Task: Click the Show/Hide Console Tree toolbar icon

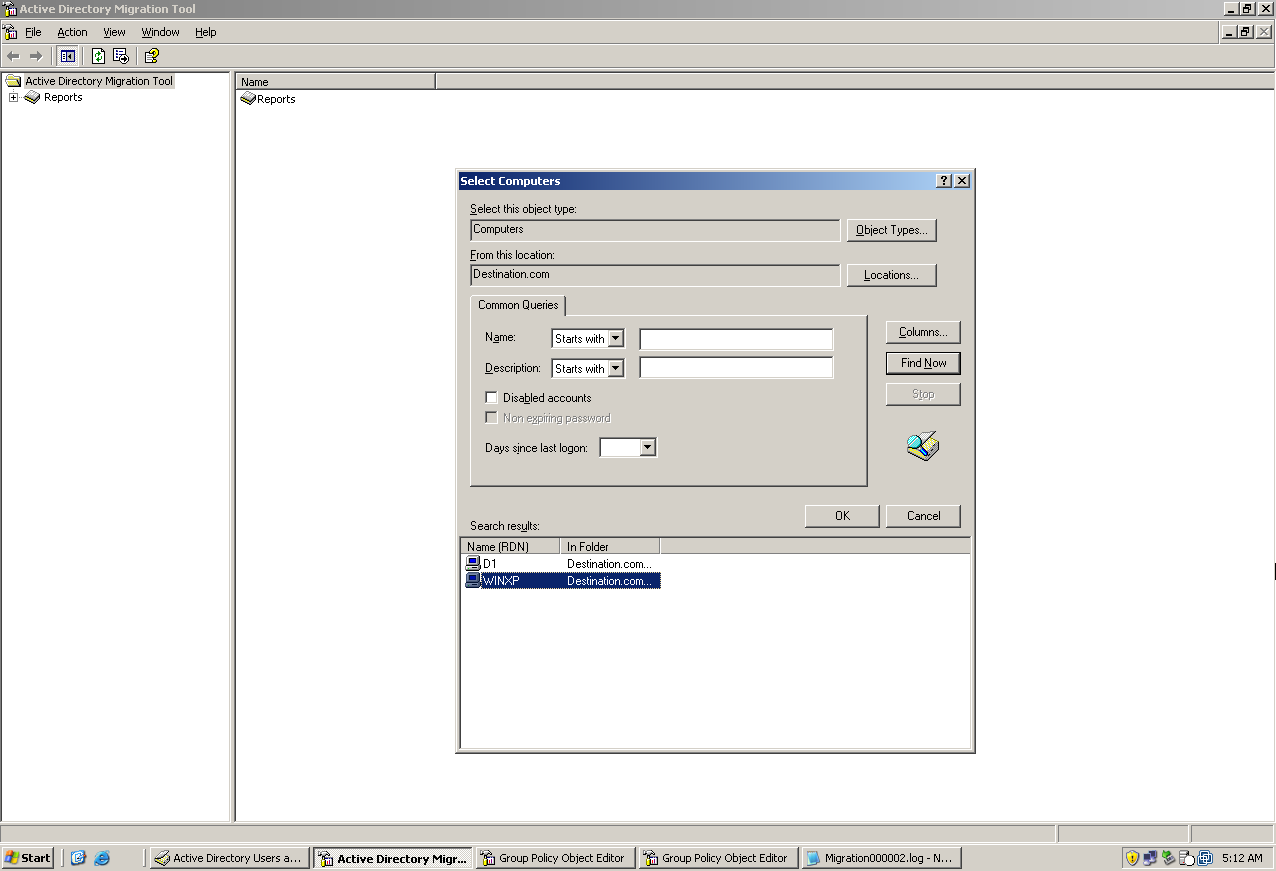Action: pyautogui.click(x=67, y=56)
